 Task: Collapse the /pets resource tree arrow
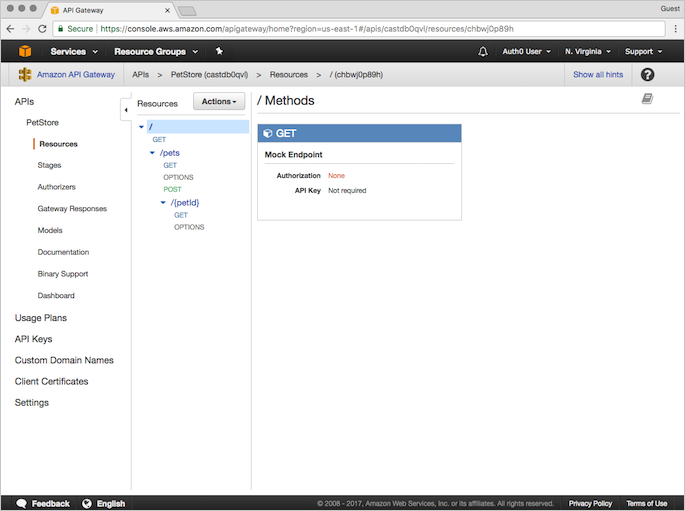[x=152, y=153]
